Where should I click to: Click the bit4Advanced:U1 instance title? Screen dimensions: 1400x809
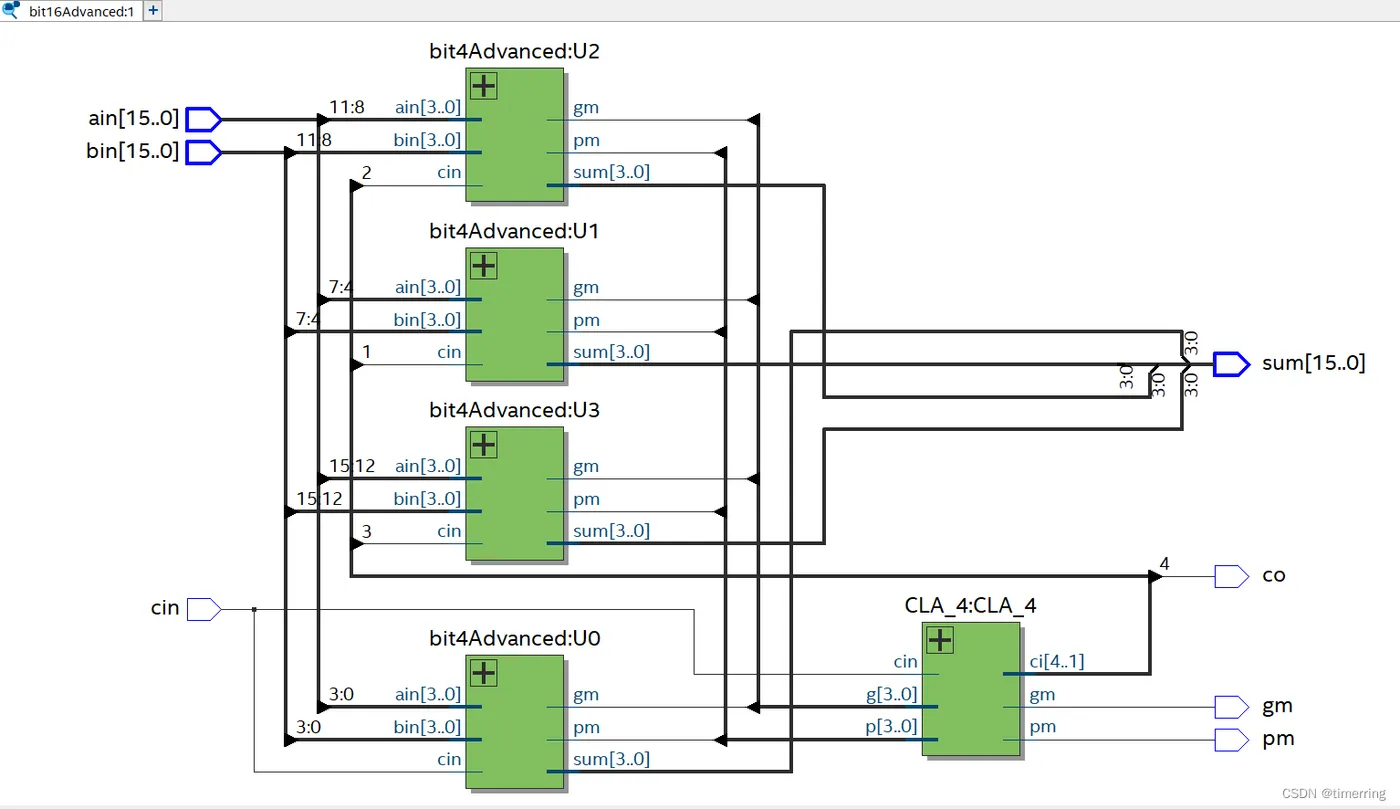coord(514,231)
